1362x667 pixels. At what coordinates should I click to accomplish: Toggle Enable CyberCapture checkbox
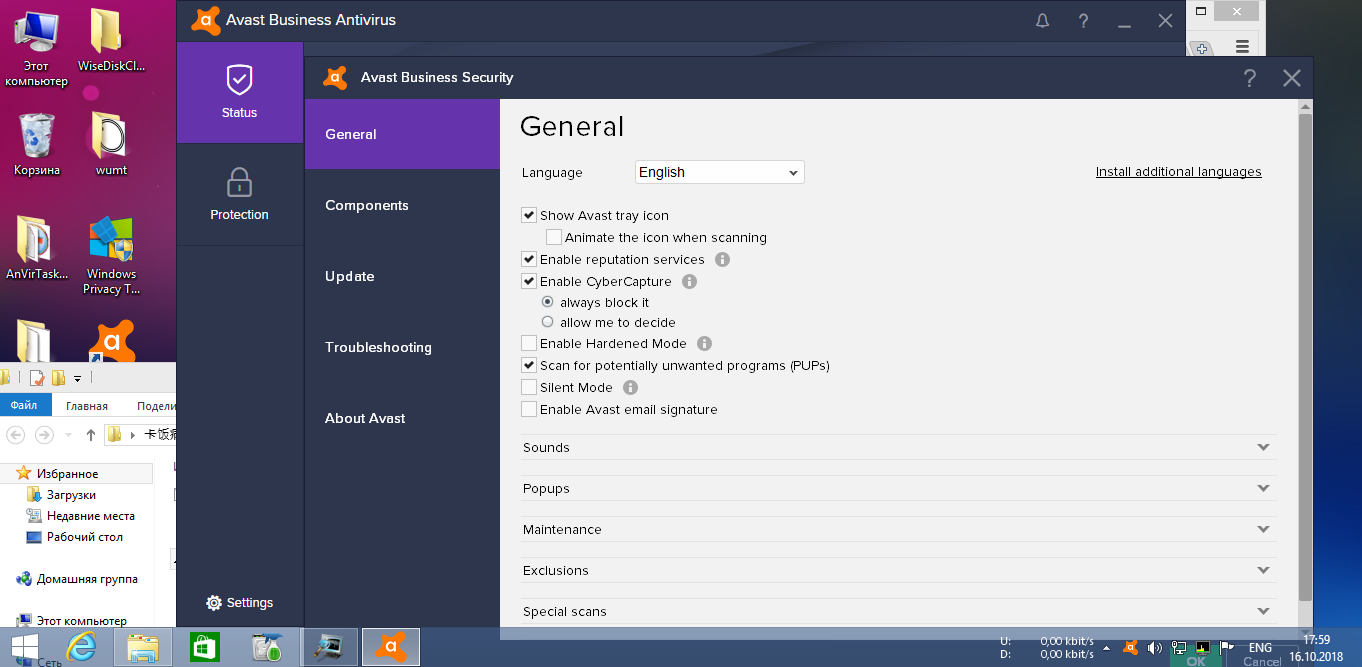[x=529, y=282]
